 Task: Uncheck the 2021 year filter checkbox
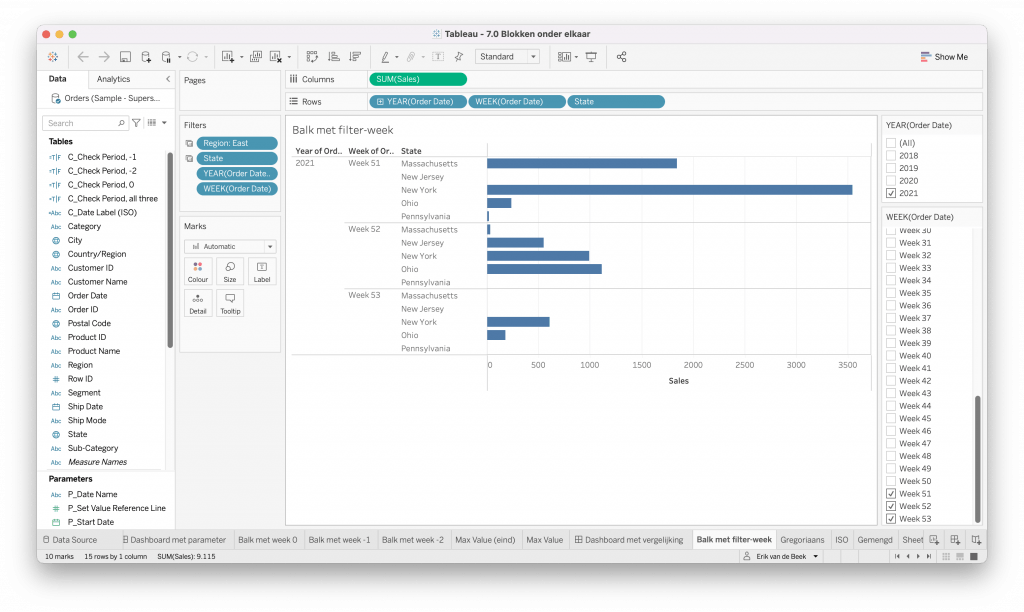[891, 193]
